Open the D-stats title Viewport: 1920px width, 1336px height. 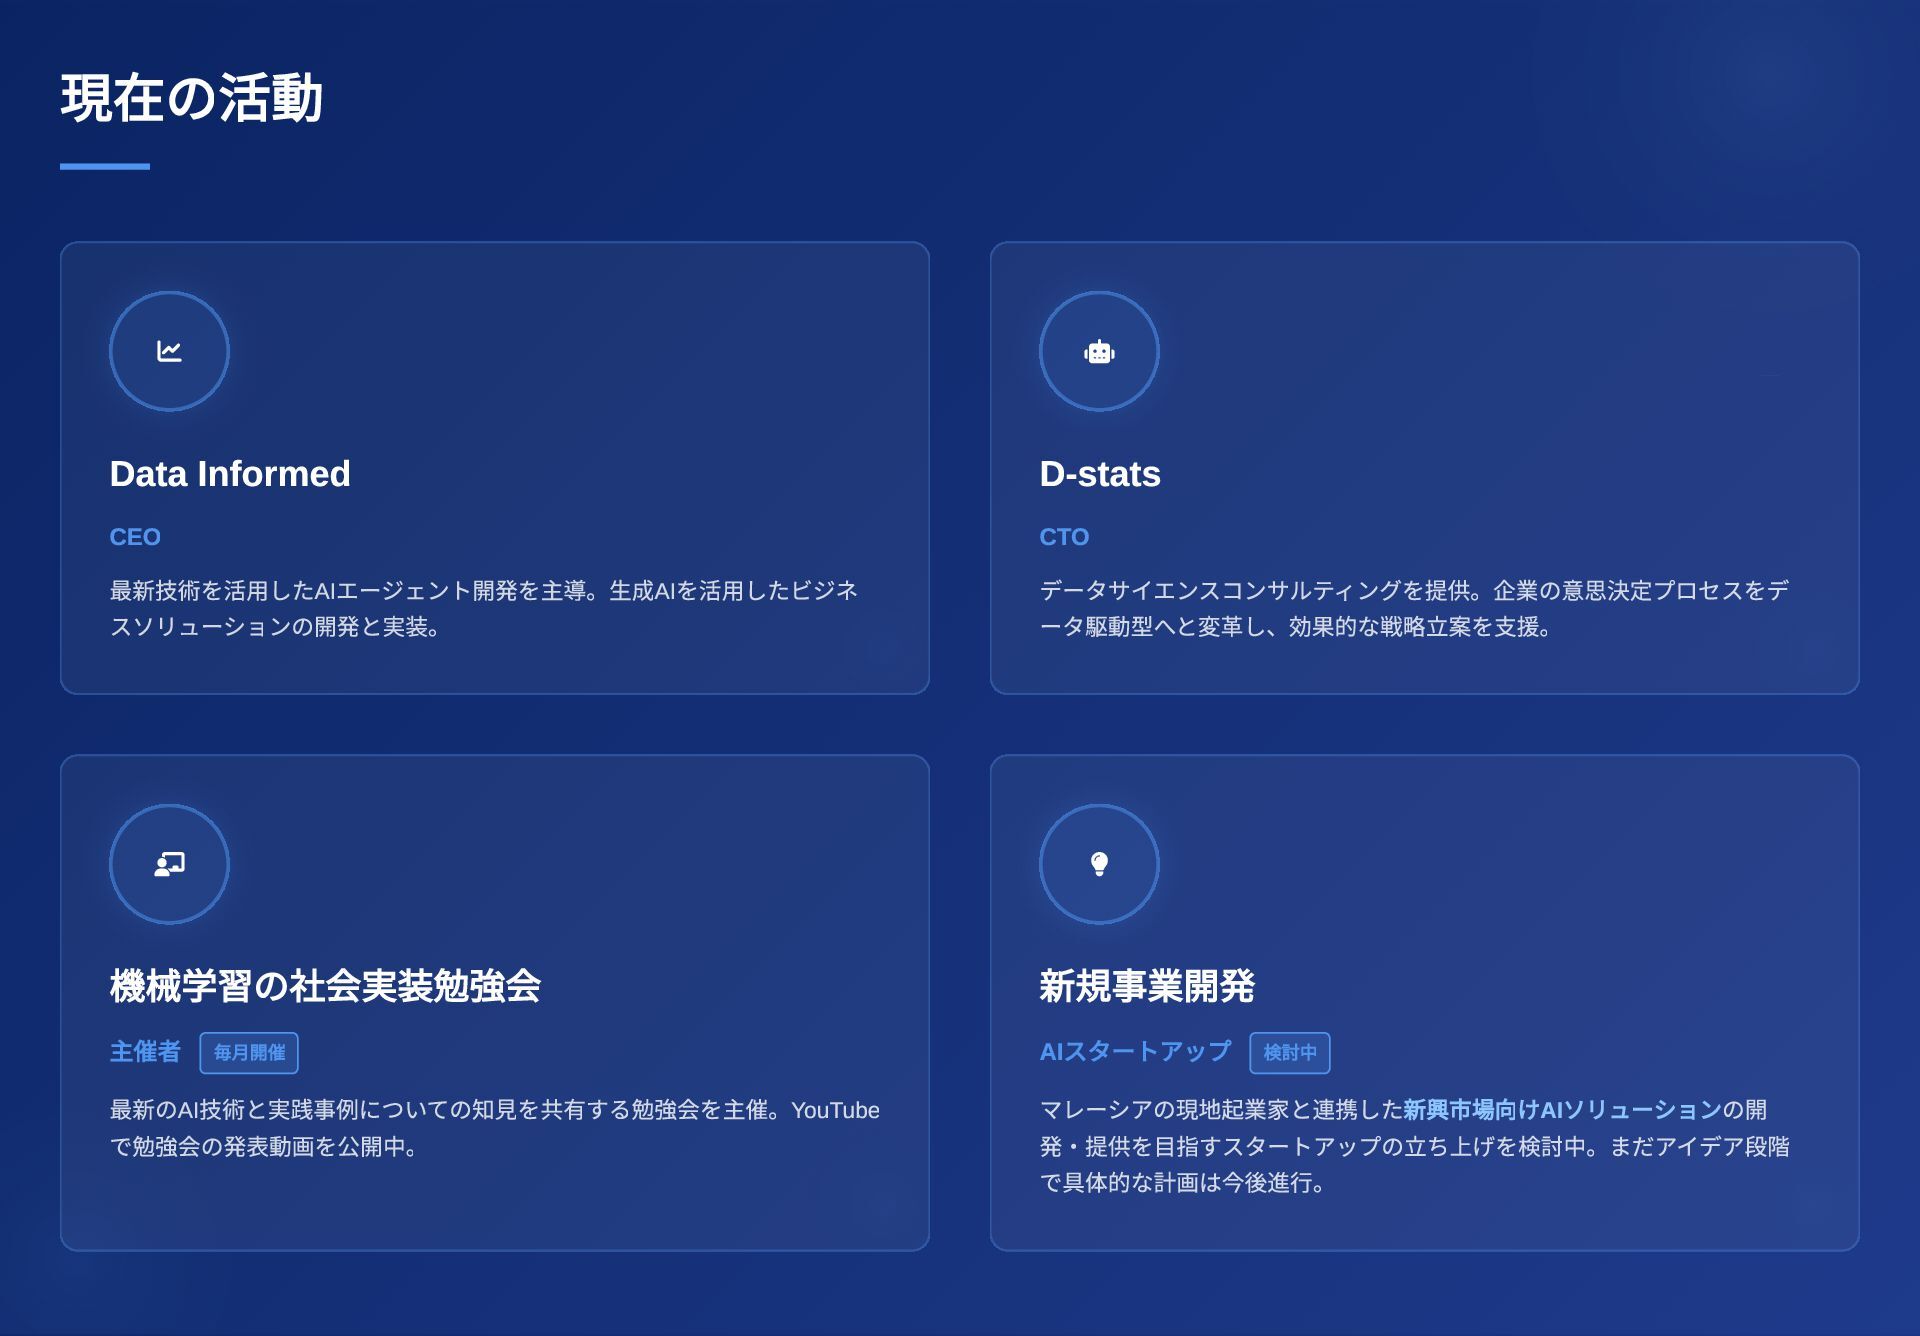tap(1100, 474)
